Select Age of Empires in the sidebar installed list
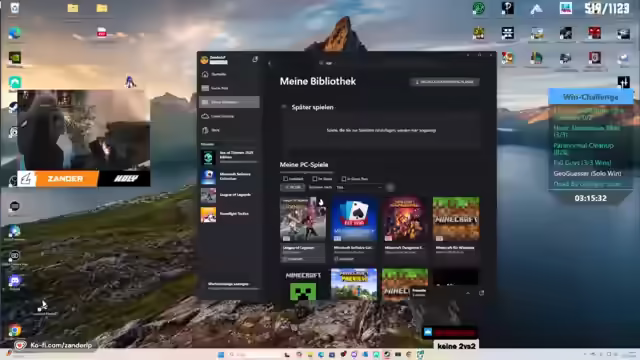This screenshot has height=360, width=640. 229,157
